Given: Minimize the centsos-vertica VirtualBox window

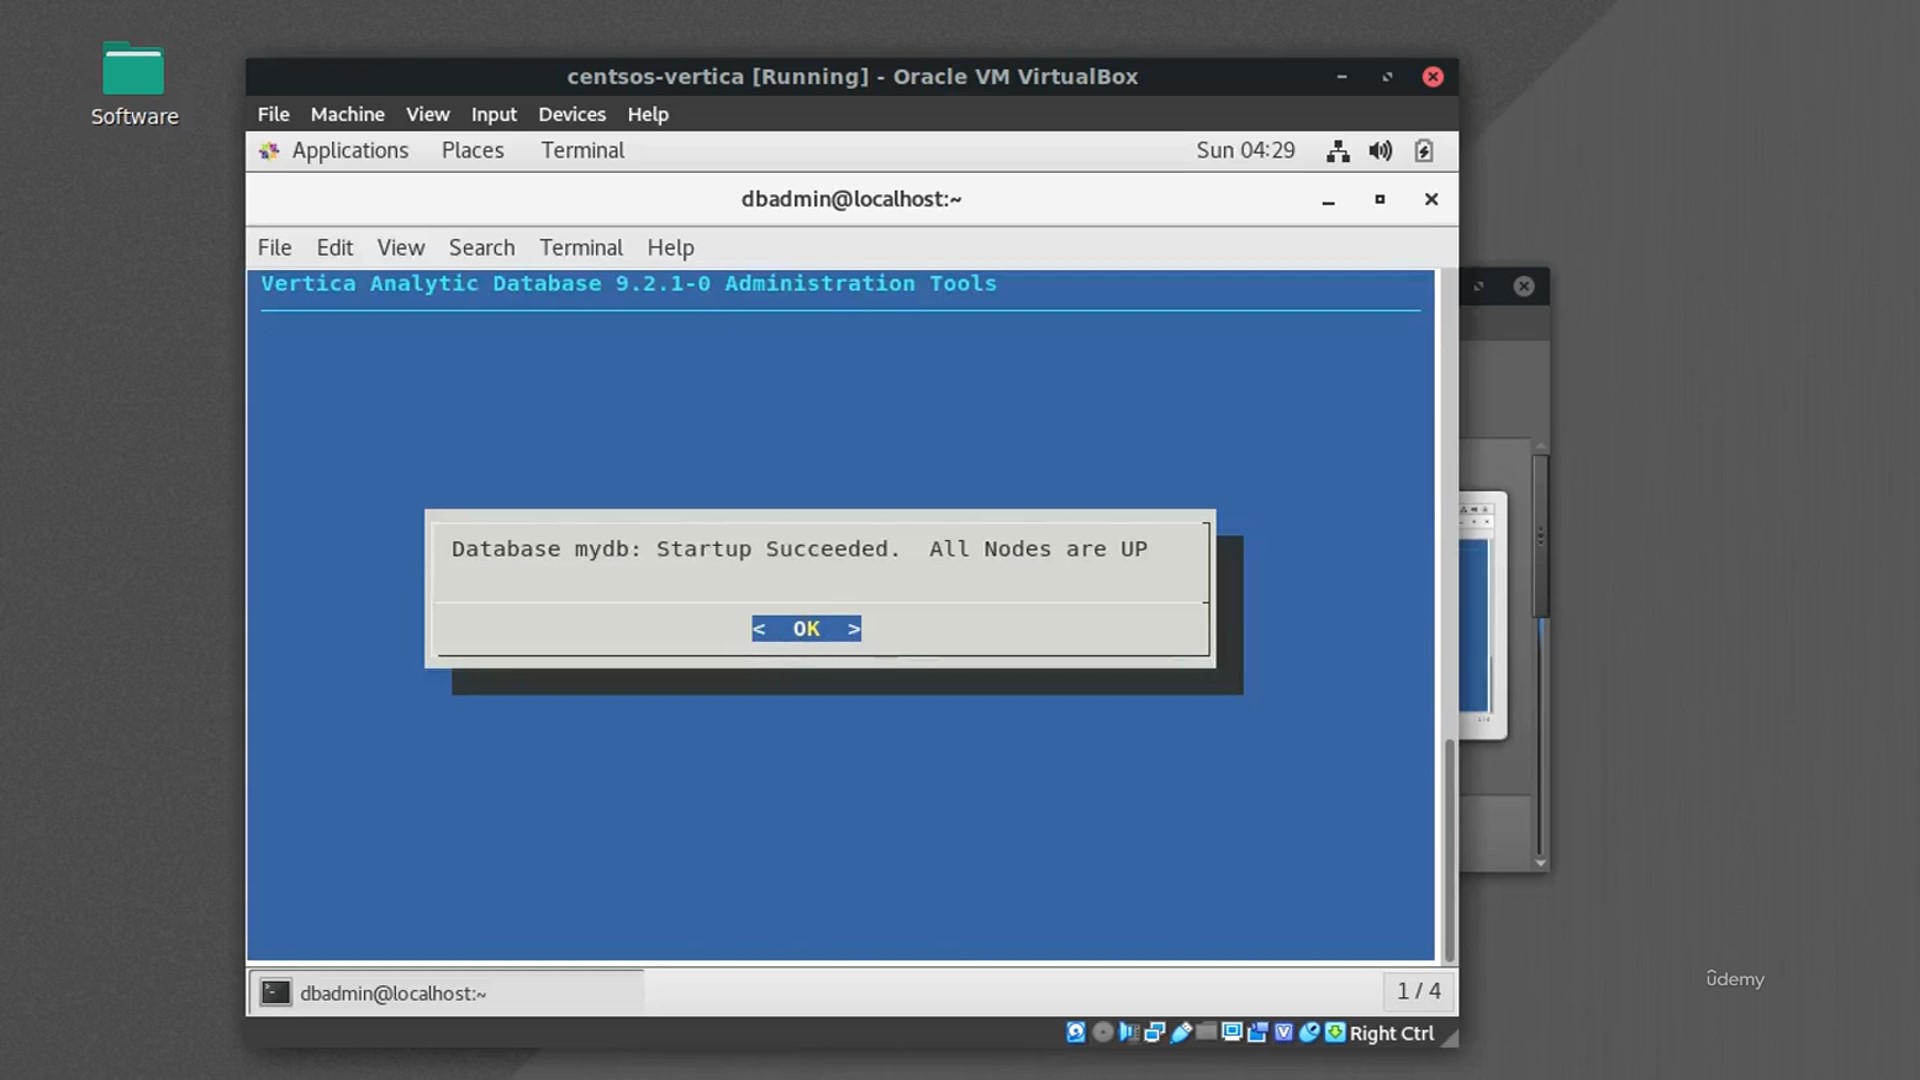Looking at the screenshot, I should point(1342,77).
